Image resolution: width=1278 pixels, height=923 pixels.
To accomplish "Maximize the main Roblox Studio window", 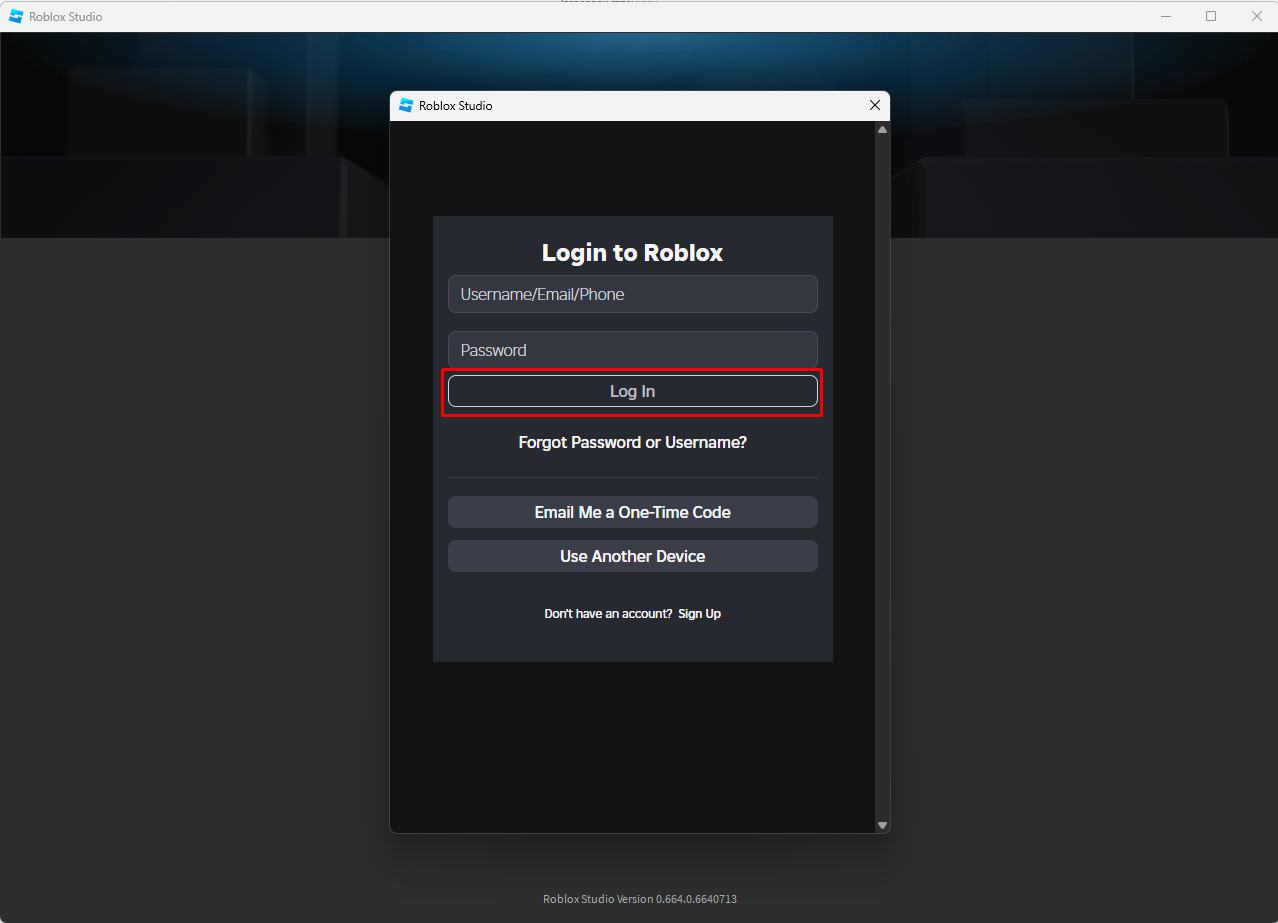I will 1211,16.
